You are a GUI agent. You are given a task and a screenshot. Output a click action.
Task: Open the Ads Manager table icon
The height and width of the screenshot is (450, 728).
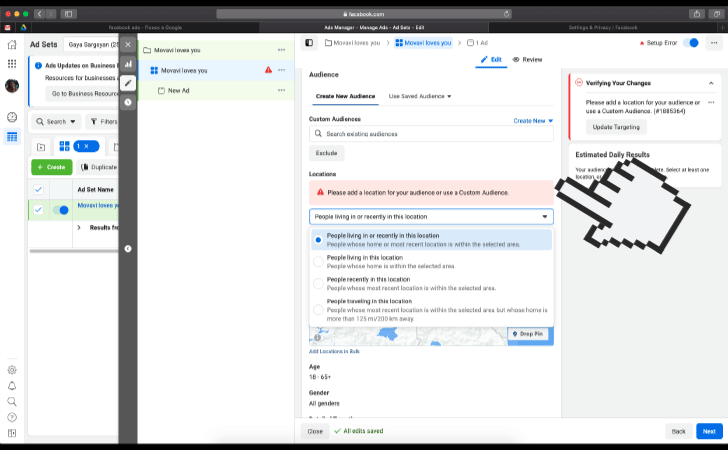pyautogui.click(x=12, y=137)
